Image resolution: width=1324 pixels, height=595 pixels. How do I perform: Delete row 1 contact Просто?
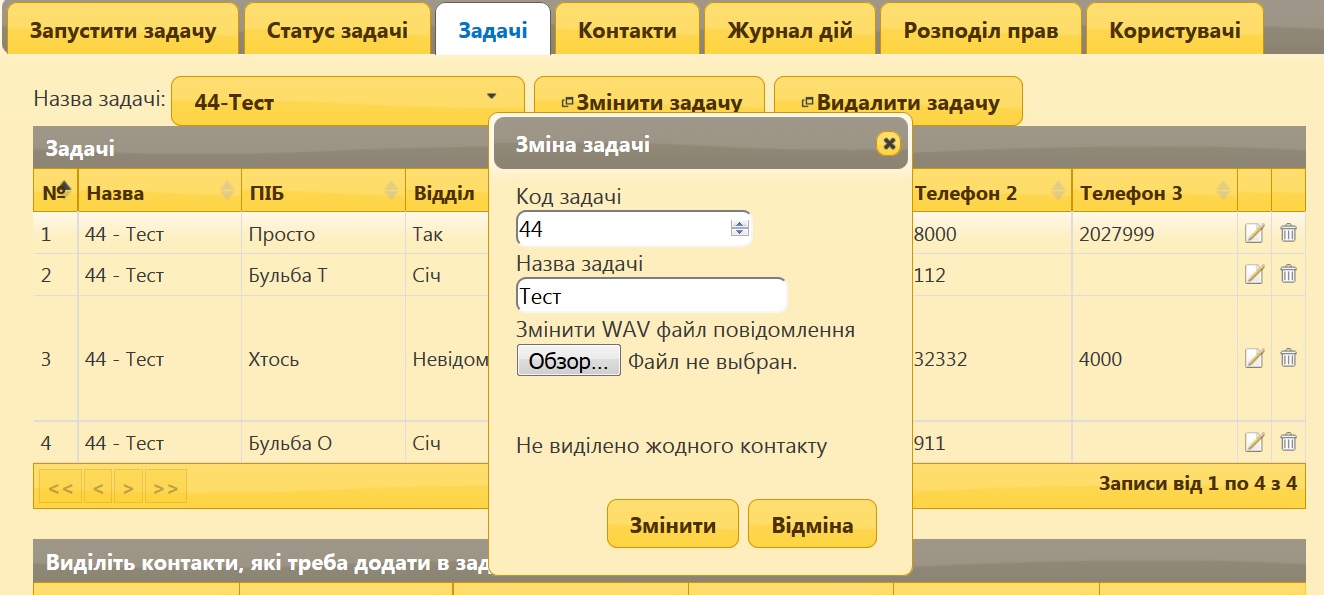coord(1289,234)
